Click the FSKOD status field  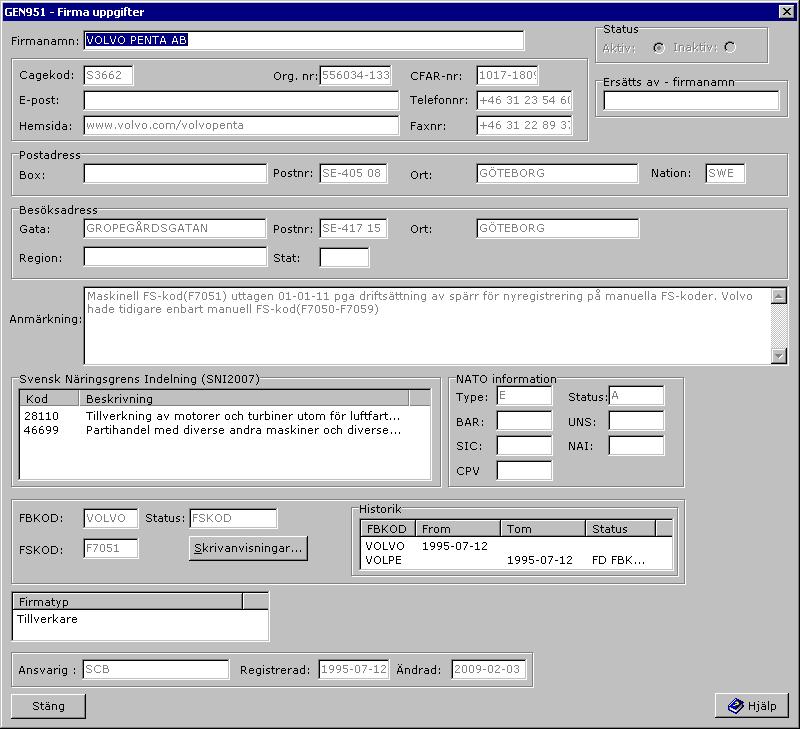pyautogui.click(x=233, y=518)
